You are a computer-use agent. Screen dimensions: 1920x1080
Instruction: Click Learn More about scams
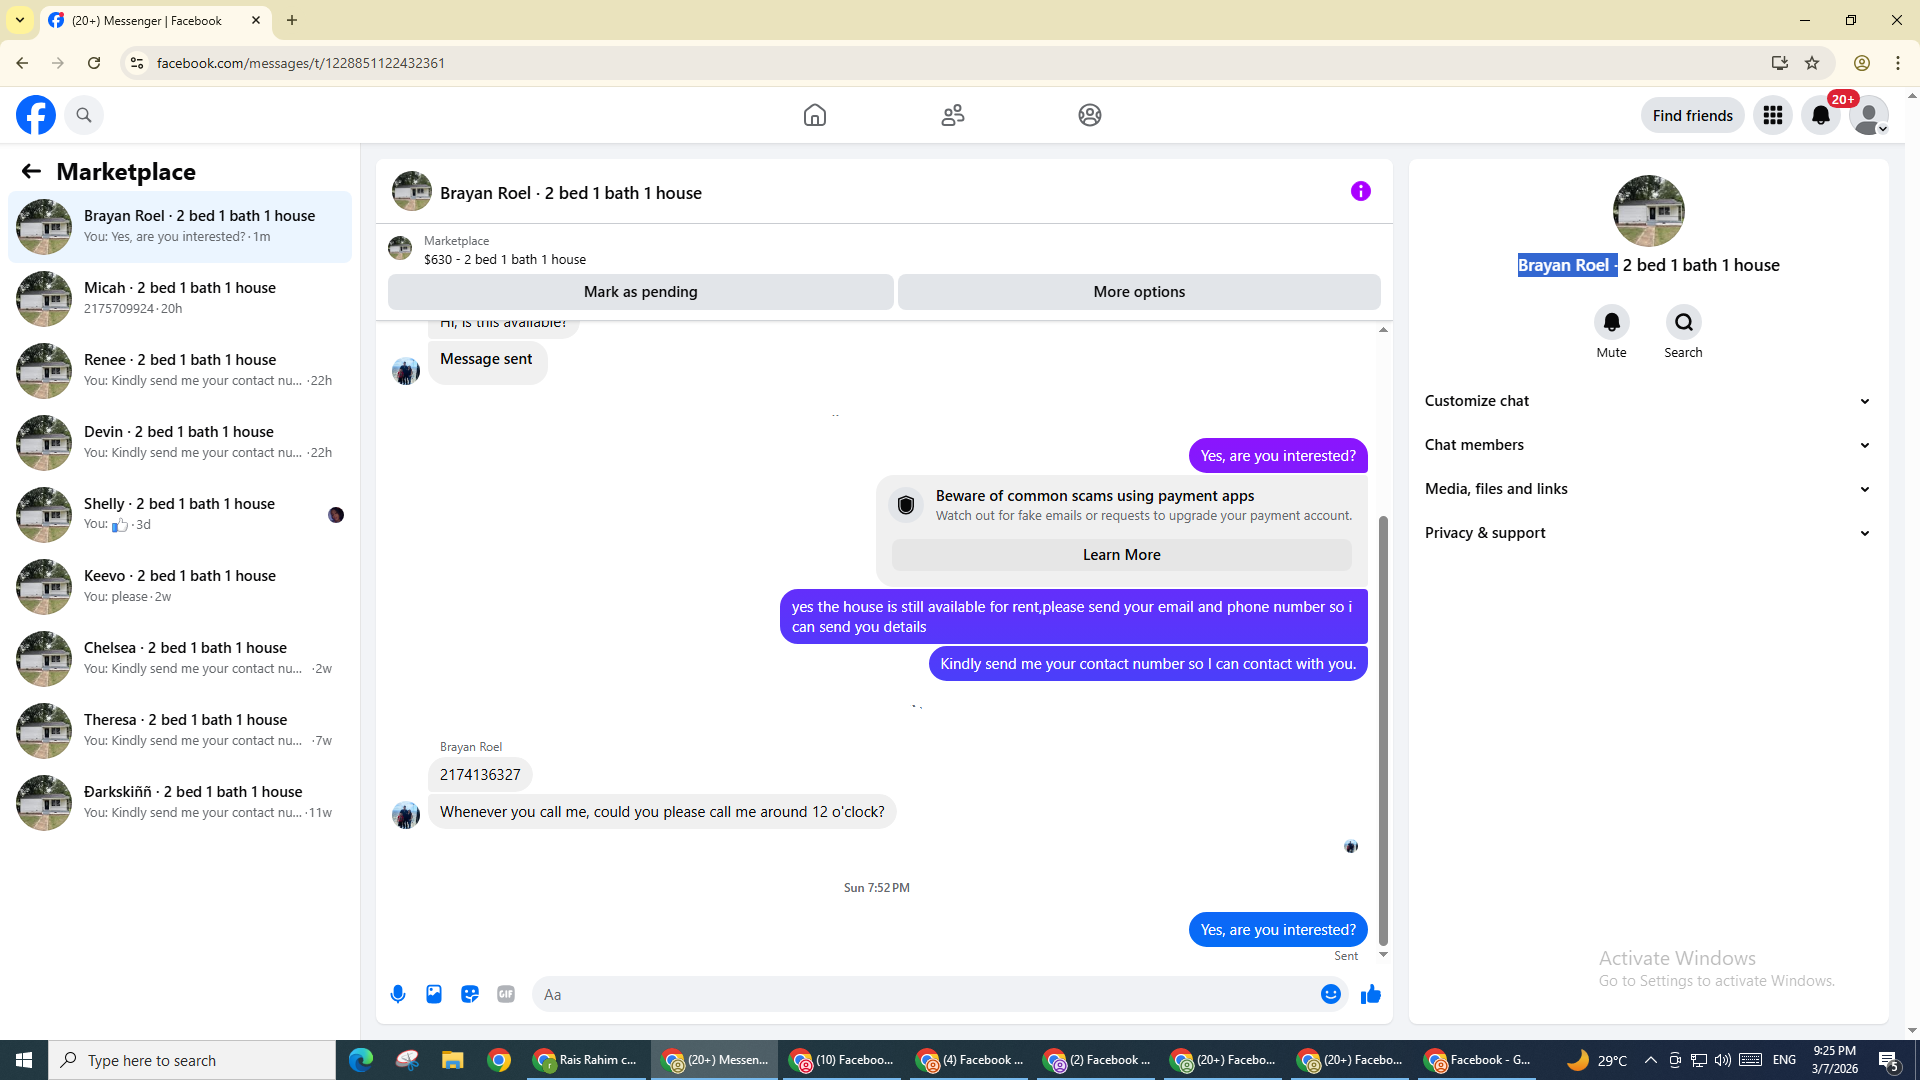click(x=1121, y=555)
